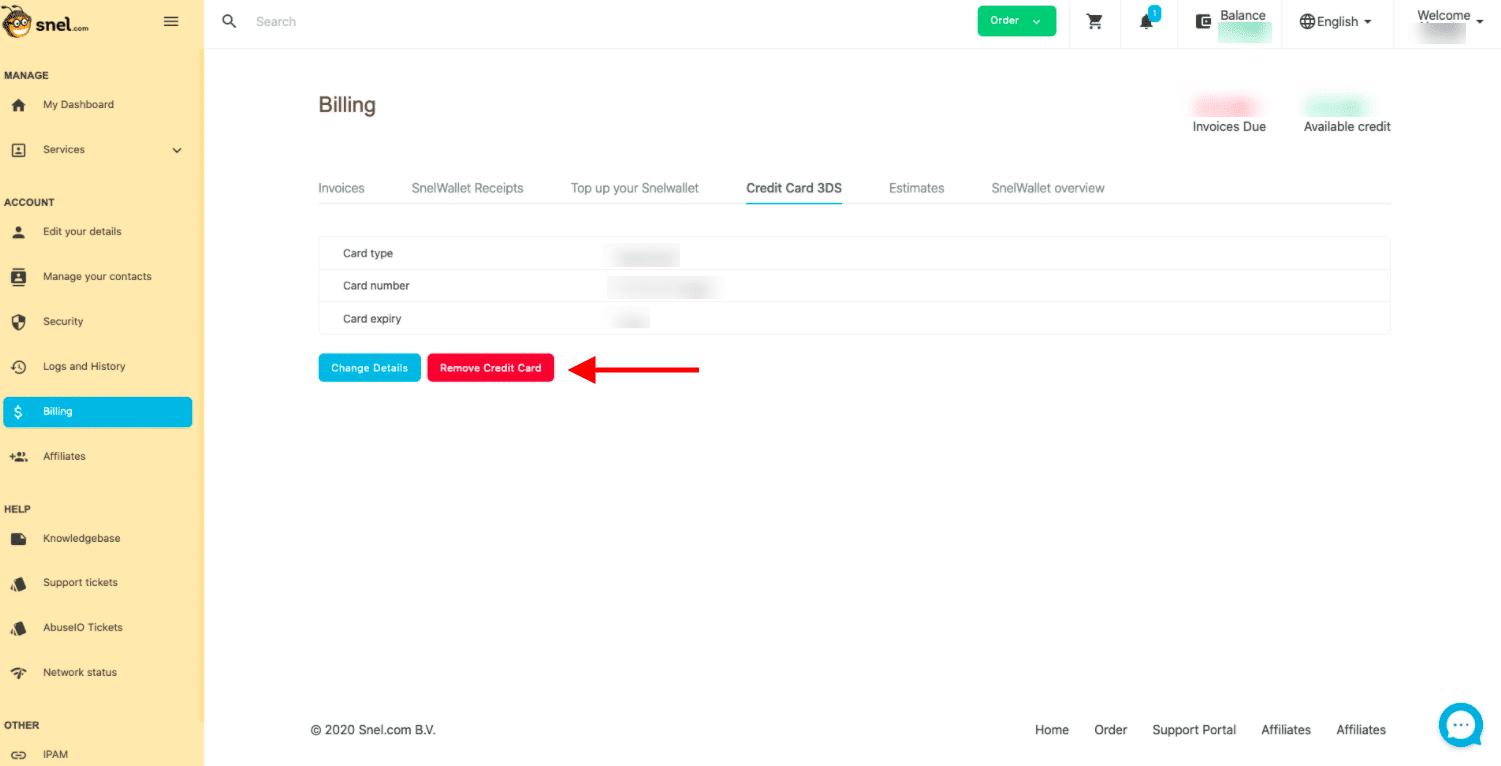Click the My Dashboard home icon
Image resolution: width=1501 pixels, height=766 pixels.
[x=18, y=105]
